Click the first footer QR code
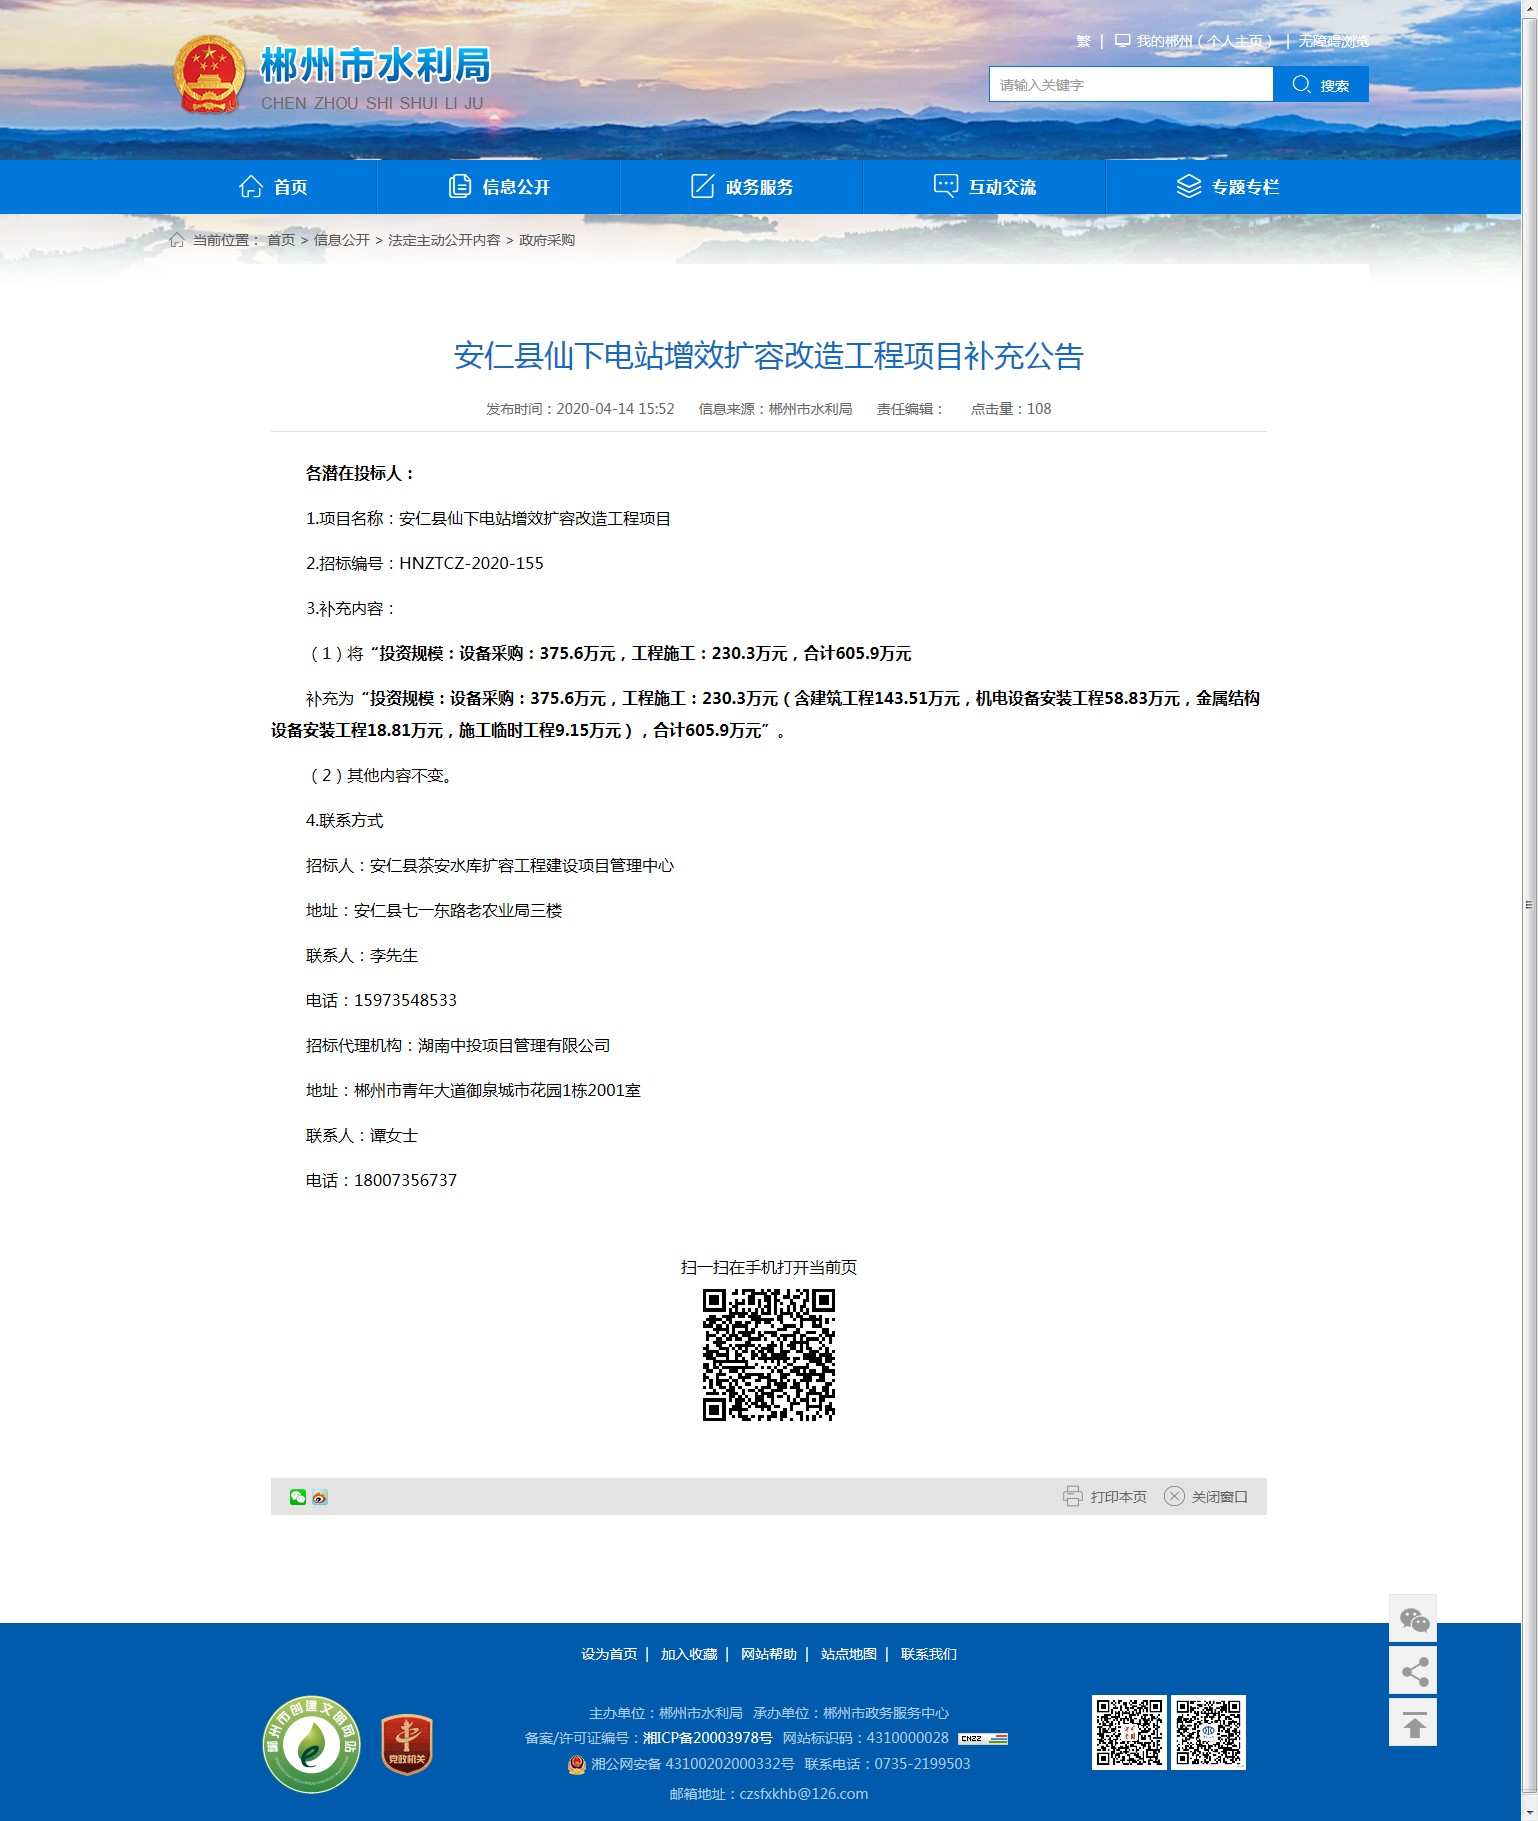Image resolution: width=1538 pixels, height=1821 pixels. click(1129, 1733)
